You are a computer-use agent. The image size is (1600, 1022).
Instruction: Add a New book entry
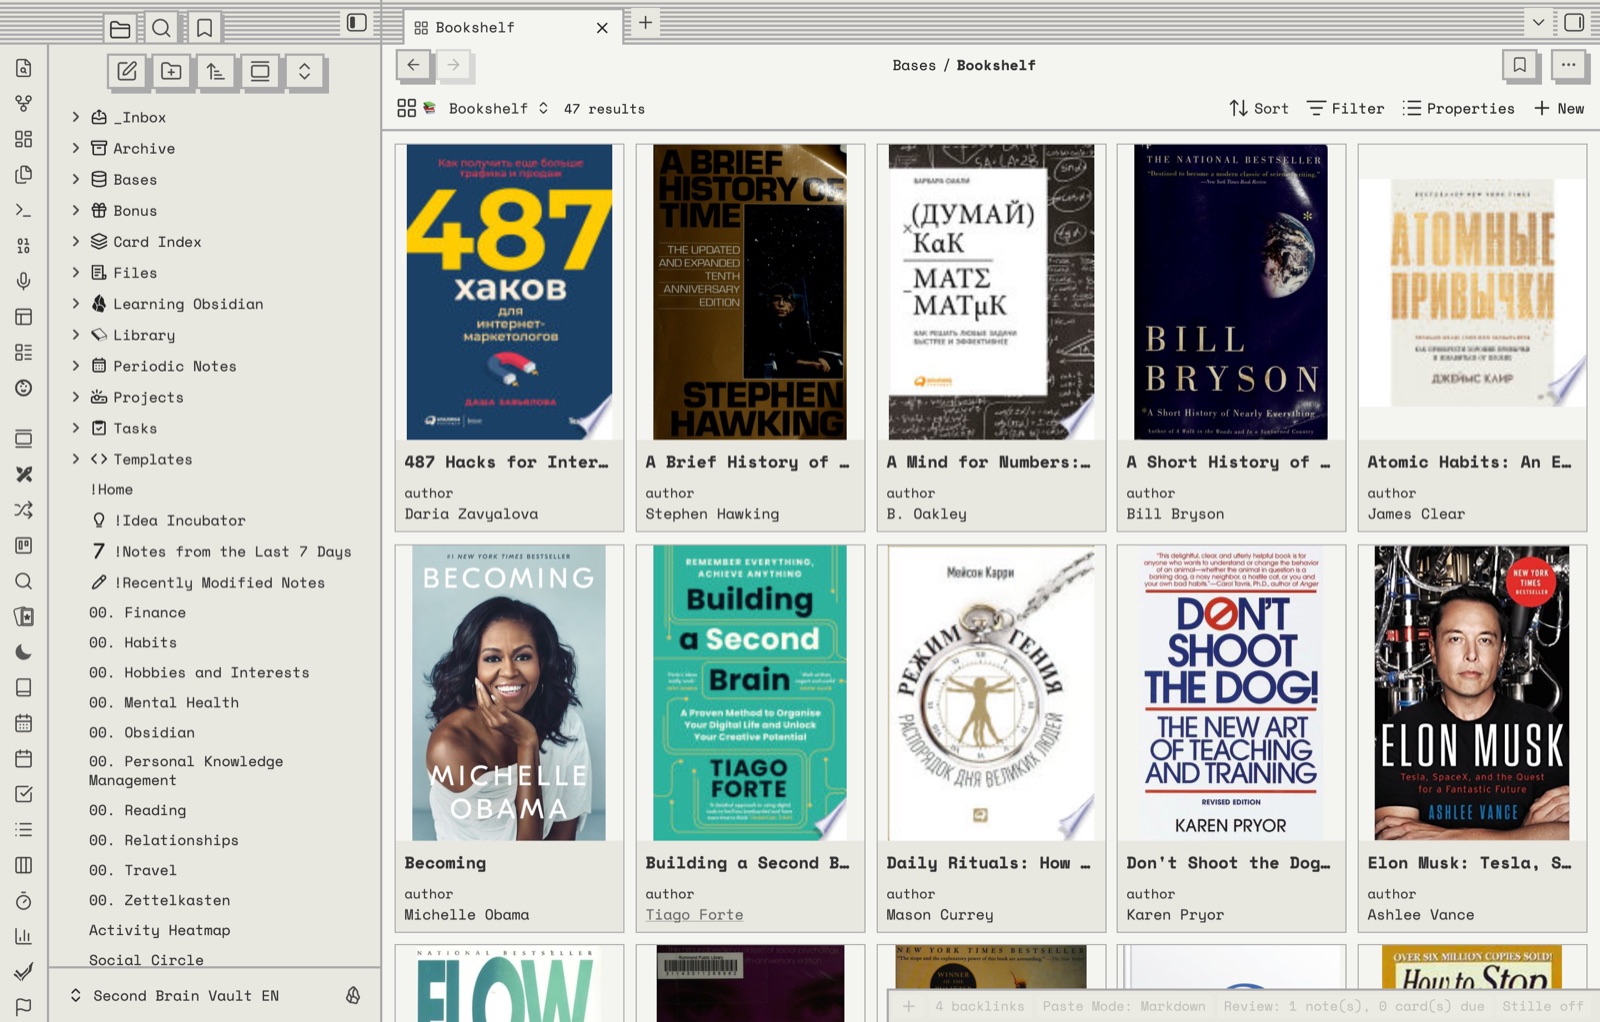click(1559, 108)
